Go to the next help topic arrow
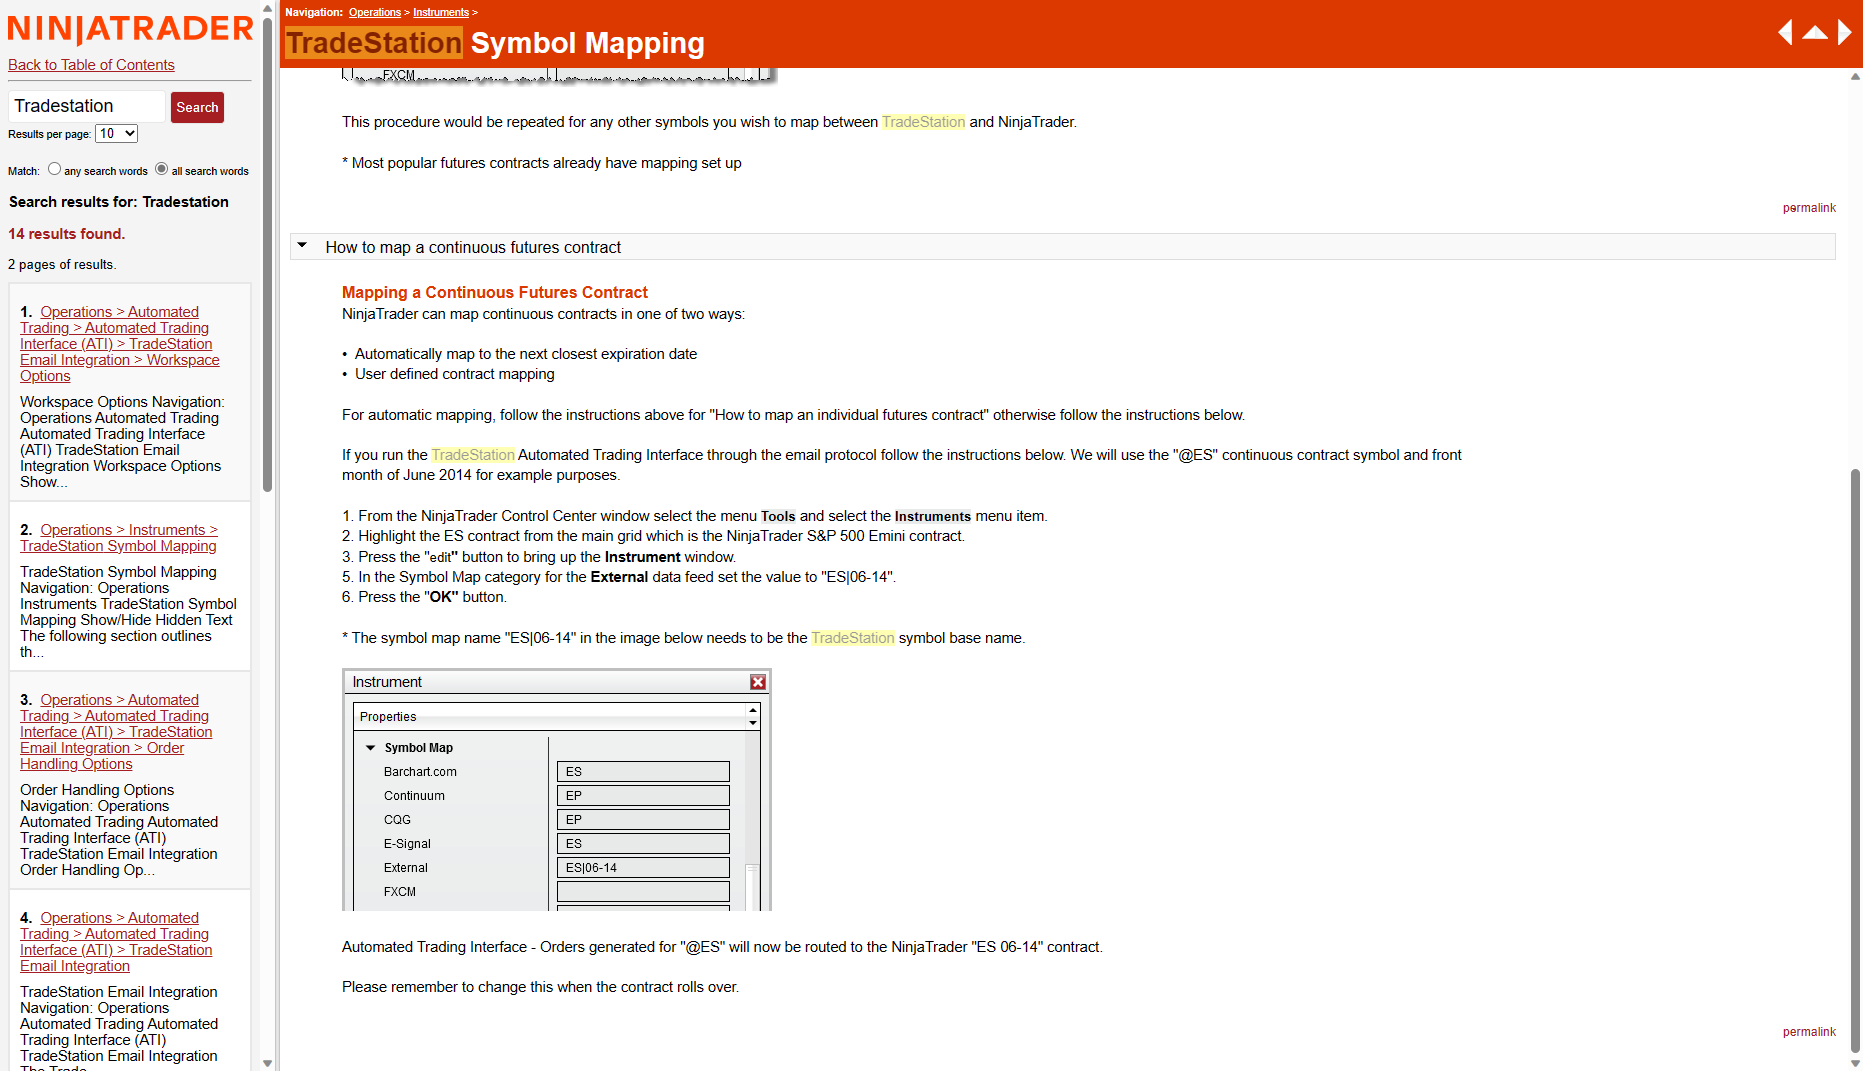 point(1845,33)
